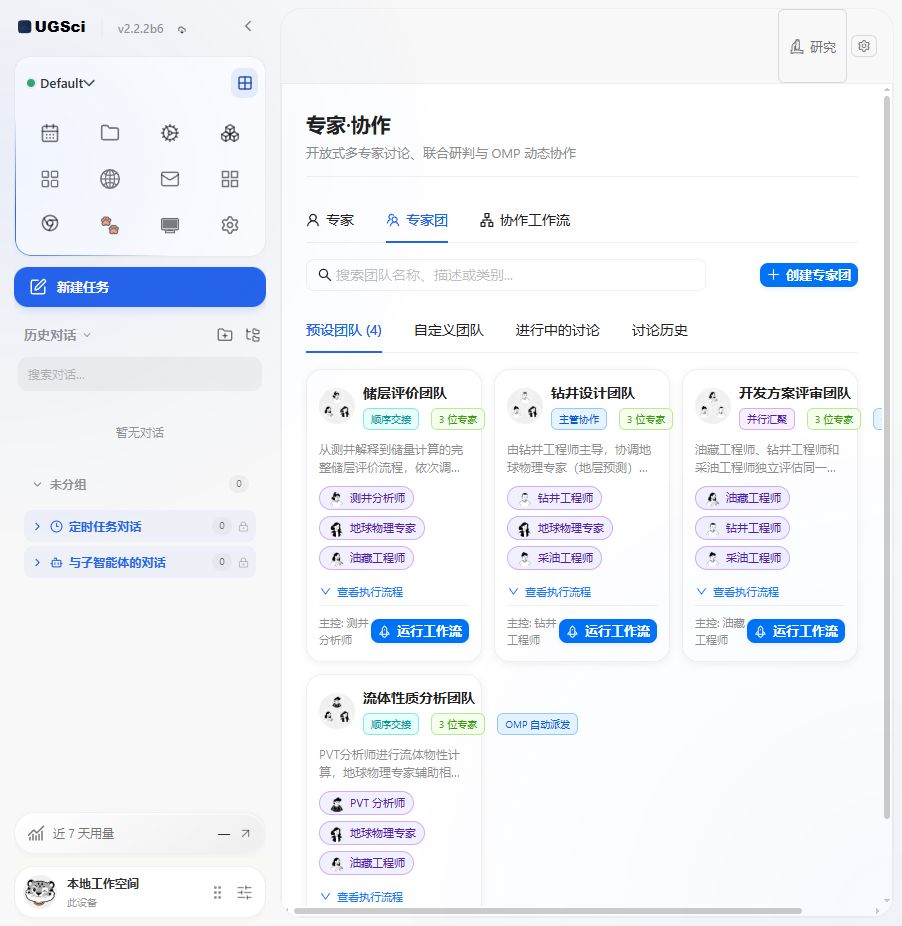Screen dimensions: 902x926
Task: Switch to the 专家 tab
Action: pos(330,220)
